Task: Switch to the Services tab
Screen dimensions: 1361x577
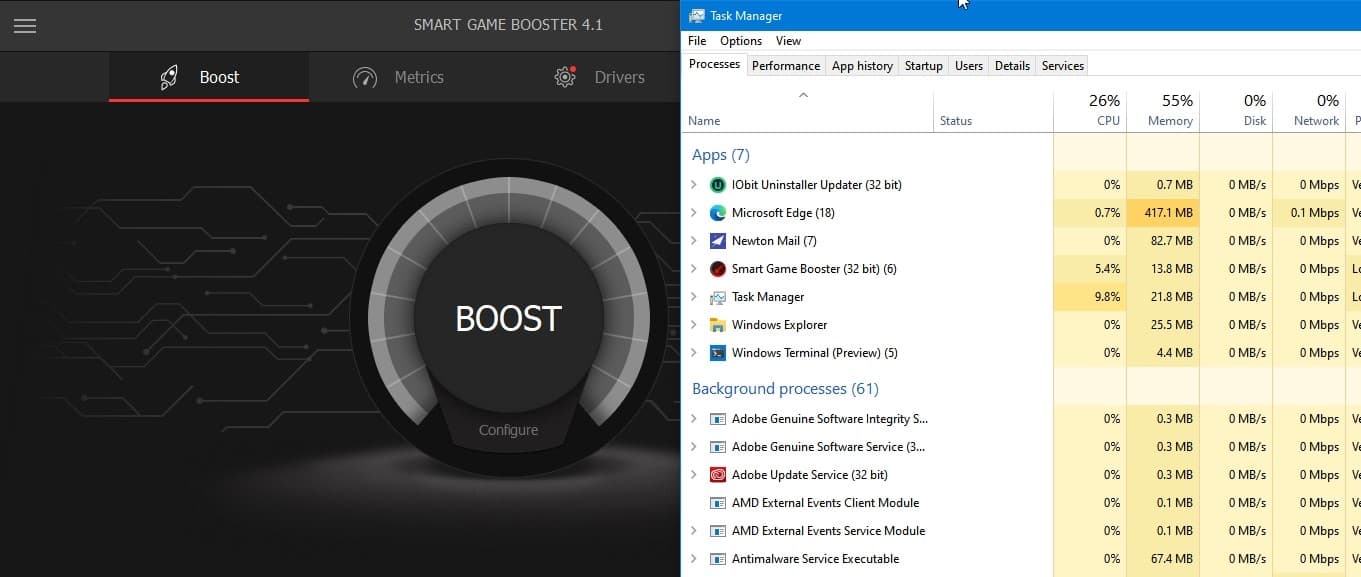Action: click(1062, 66)
